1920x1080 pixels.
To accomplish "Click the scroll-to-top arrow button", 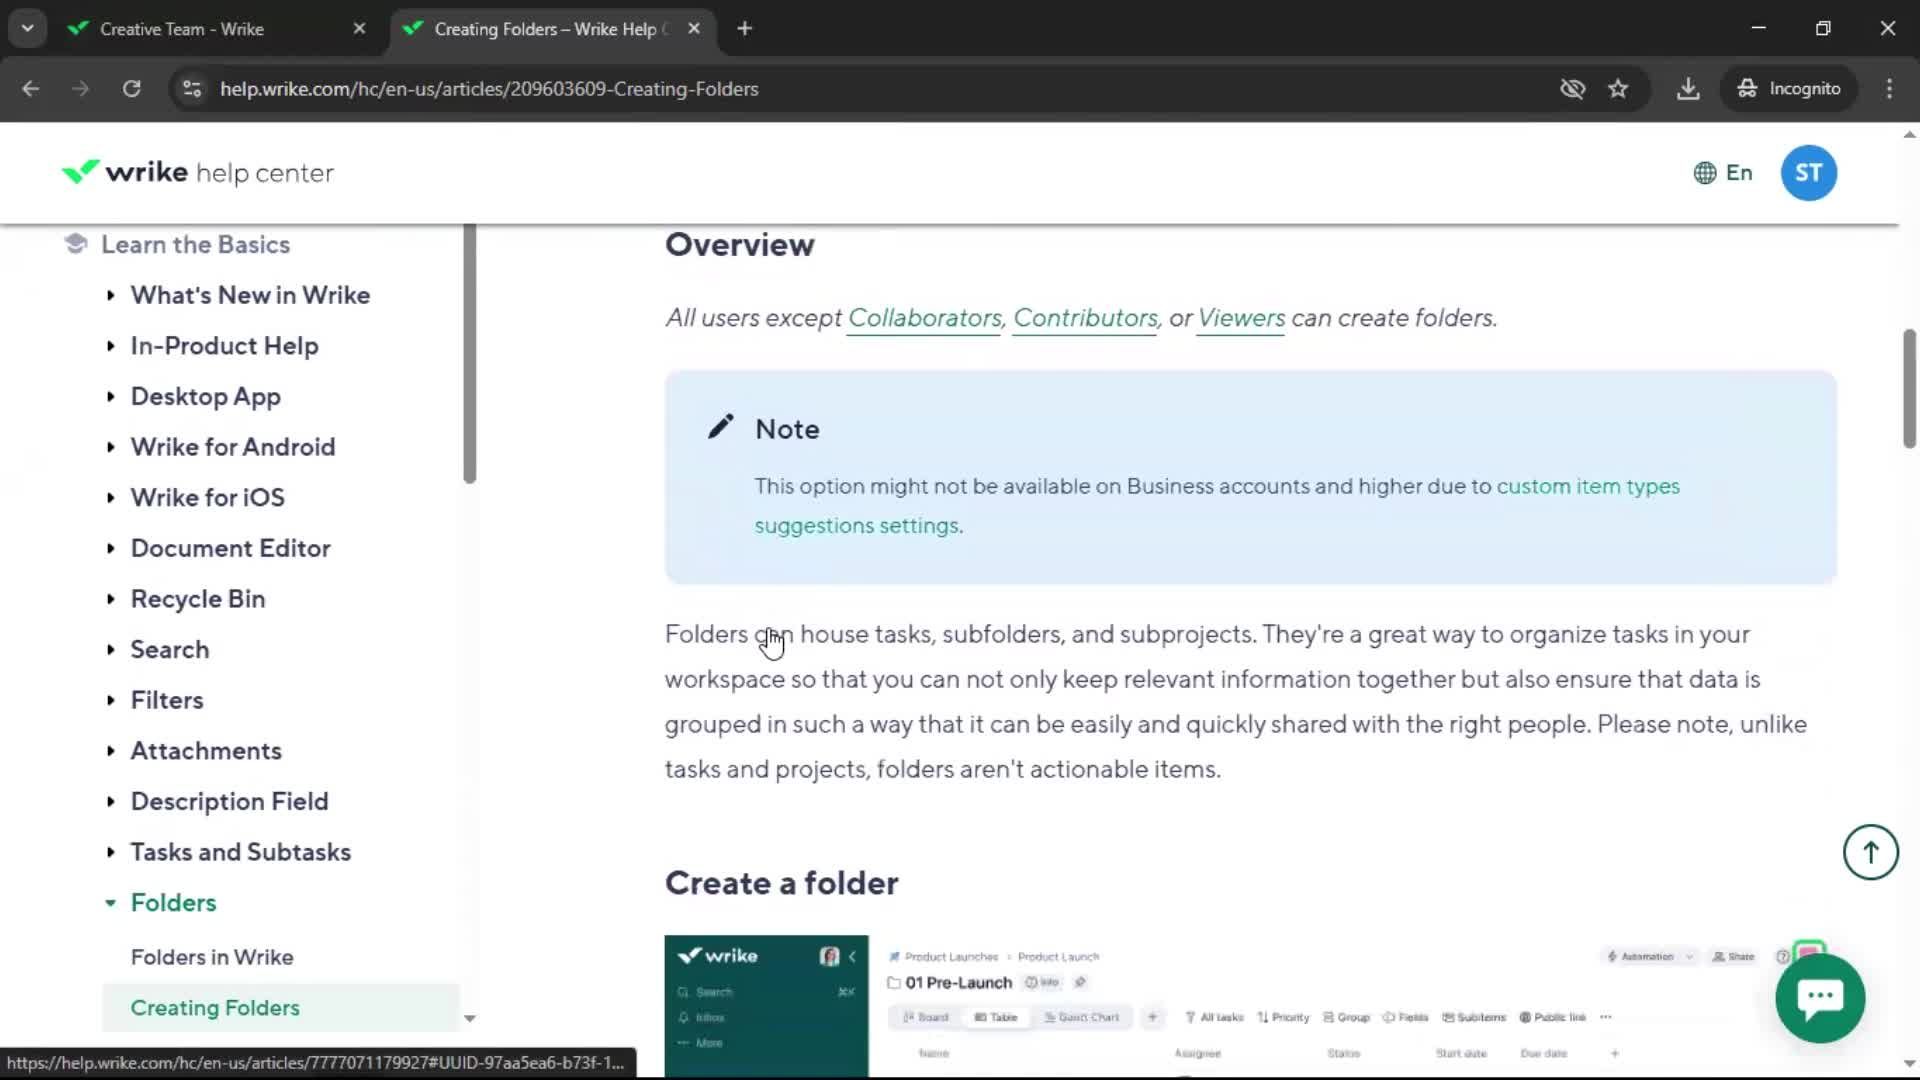I will click(x=1870, y=852).
